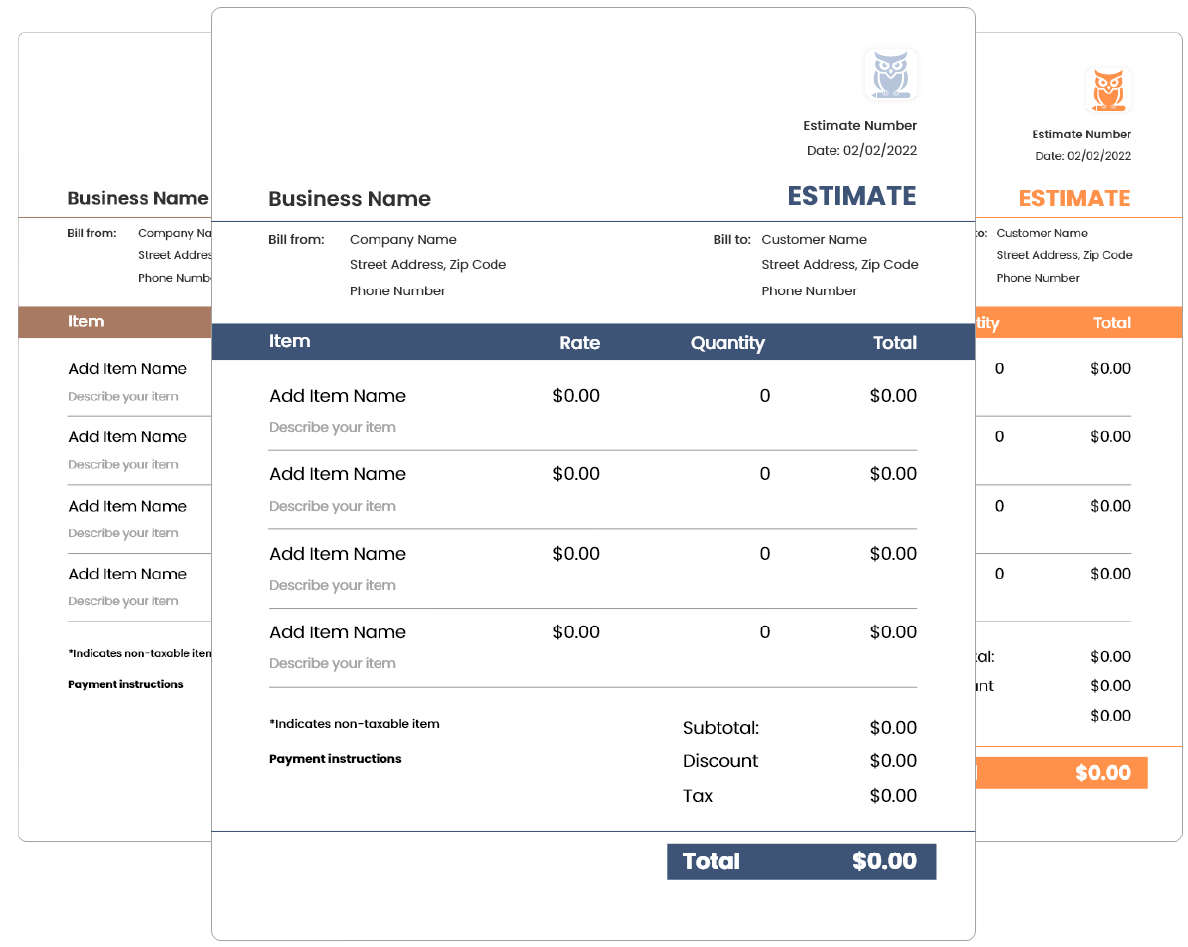This screenshot has width=1188, height=947.
Task: Click the Customer Name field in center template
Action: click(x=814, y=240)
